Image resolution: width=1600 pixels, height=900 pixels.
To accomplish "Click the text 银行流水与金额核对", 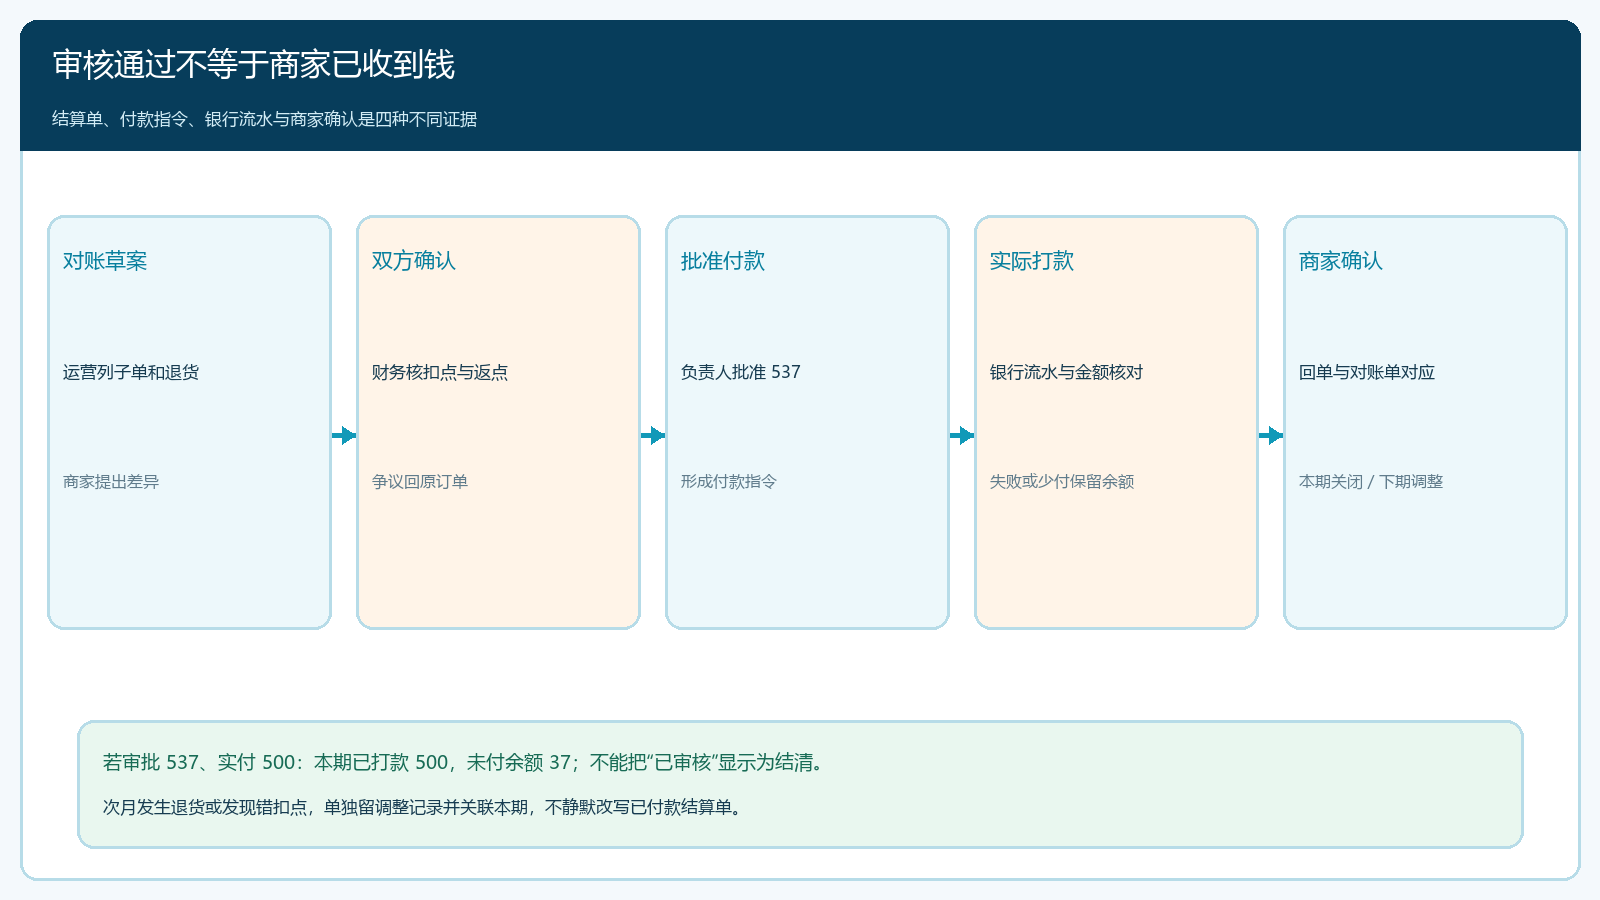I will click(1066, 372).
